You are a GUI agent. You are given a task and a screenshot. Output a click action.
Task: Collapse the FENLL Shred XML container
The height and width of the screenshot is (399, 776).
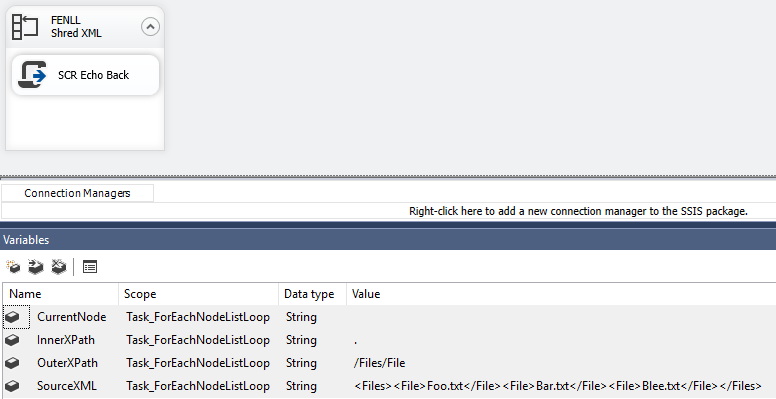click(x=150, y=26)
